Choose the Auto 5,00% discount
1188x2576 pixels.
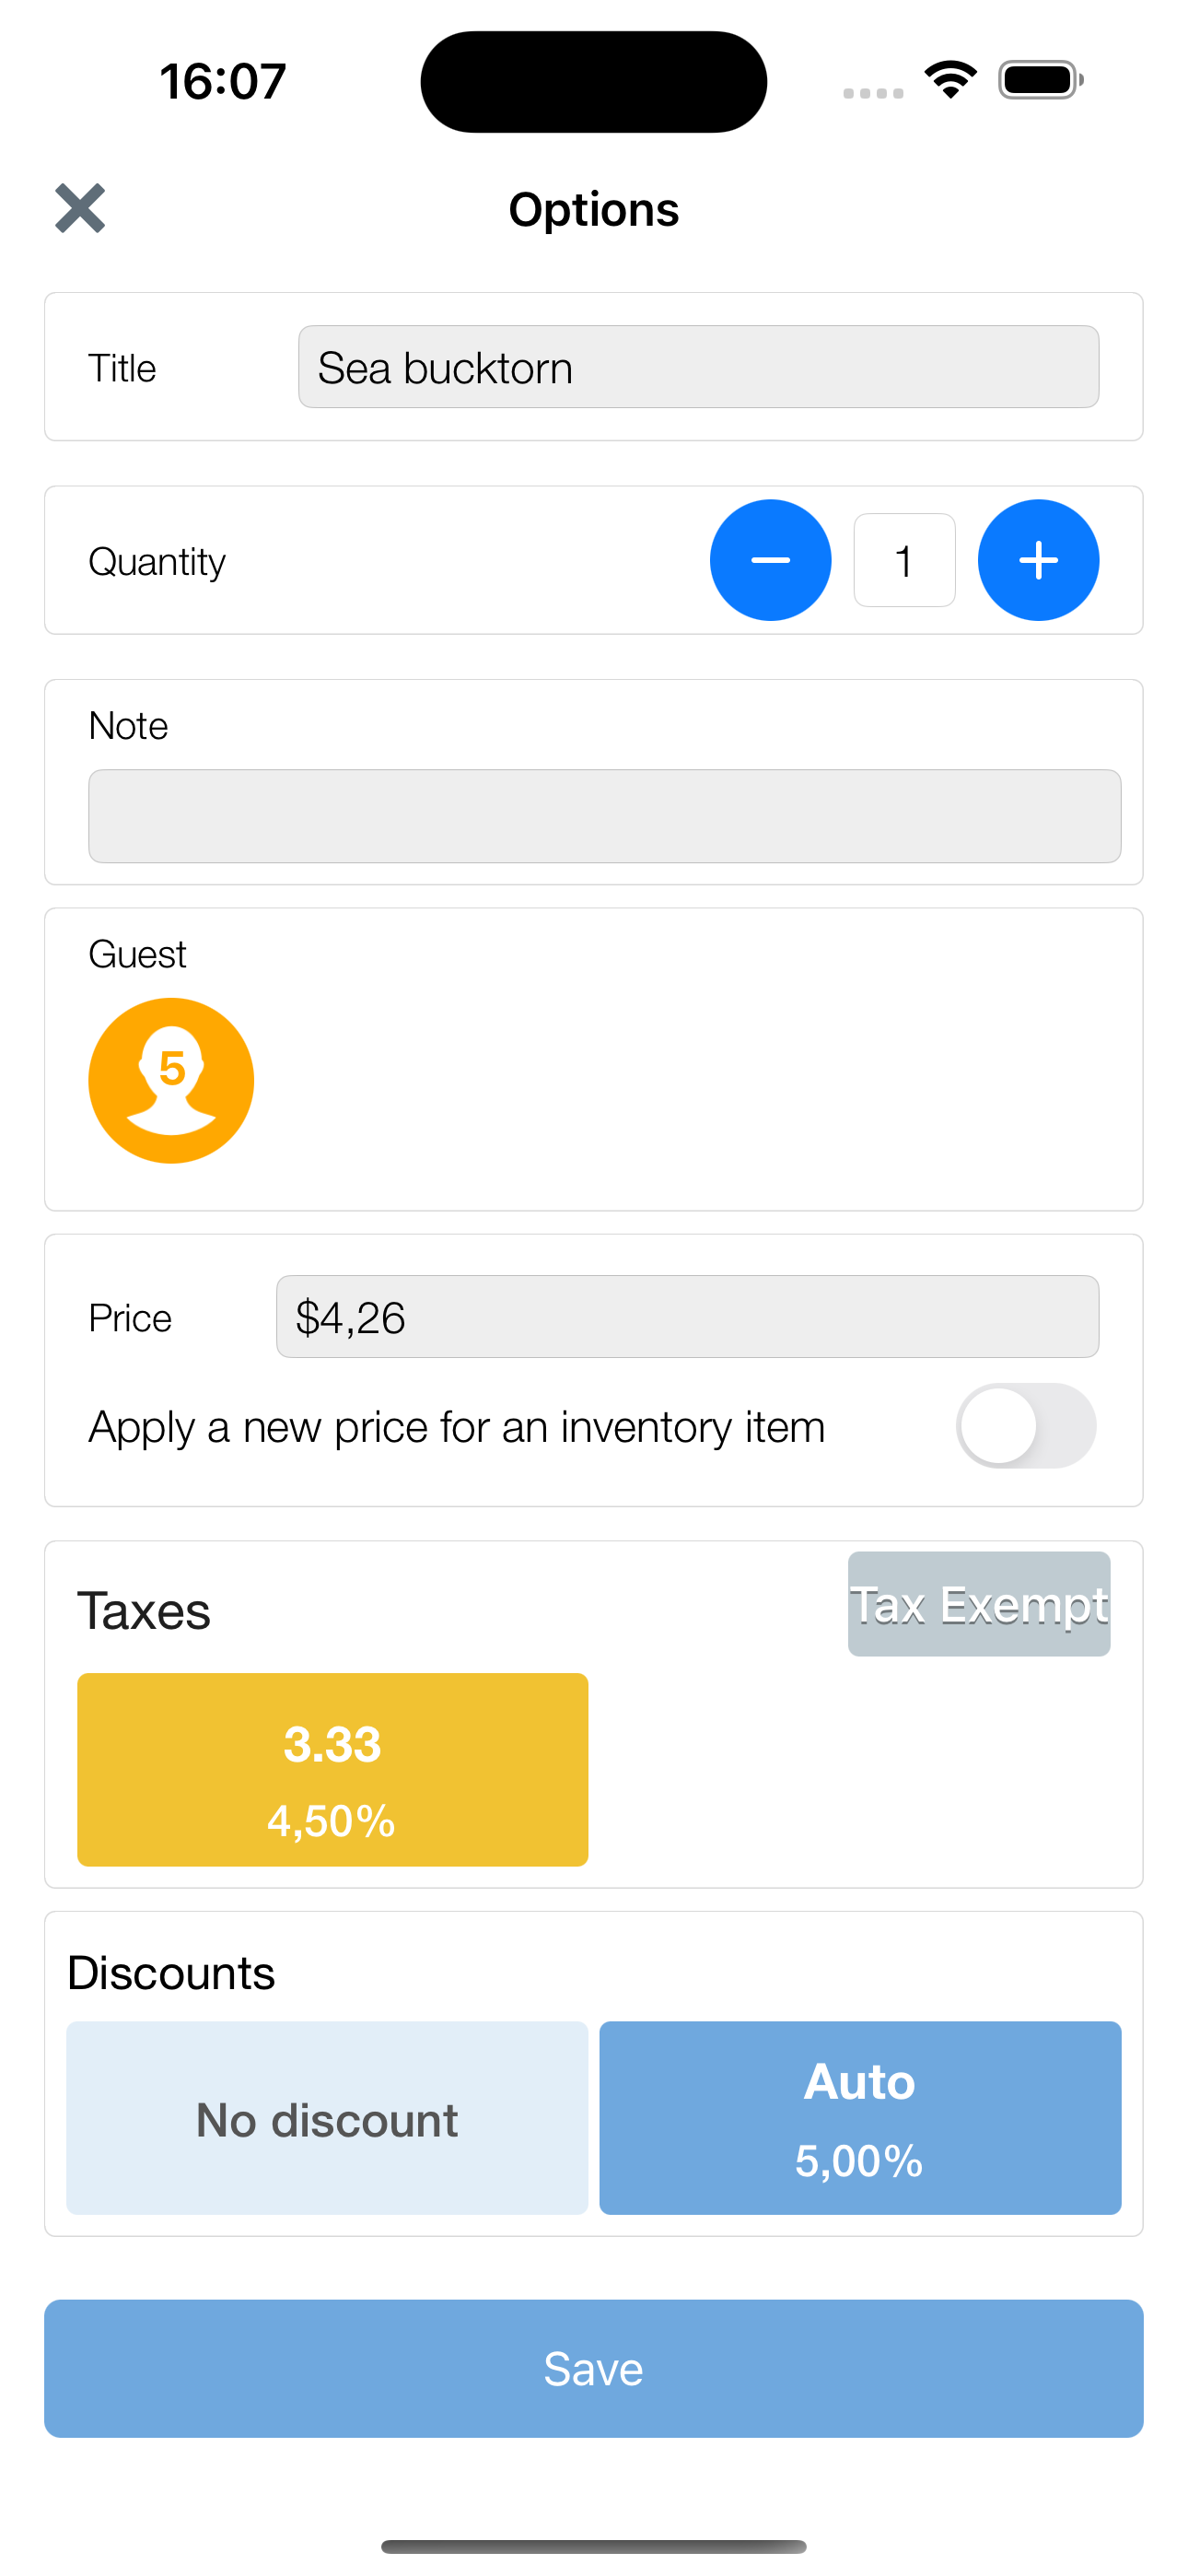[860, 2118]
